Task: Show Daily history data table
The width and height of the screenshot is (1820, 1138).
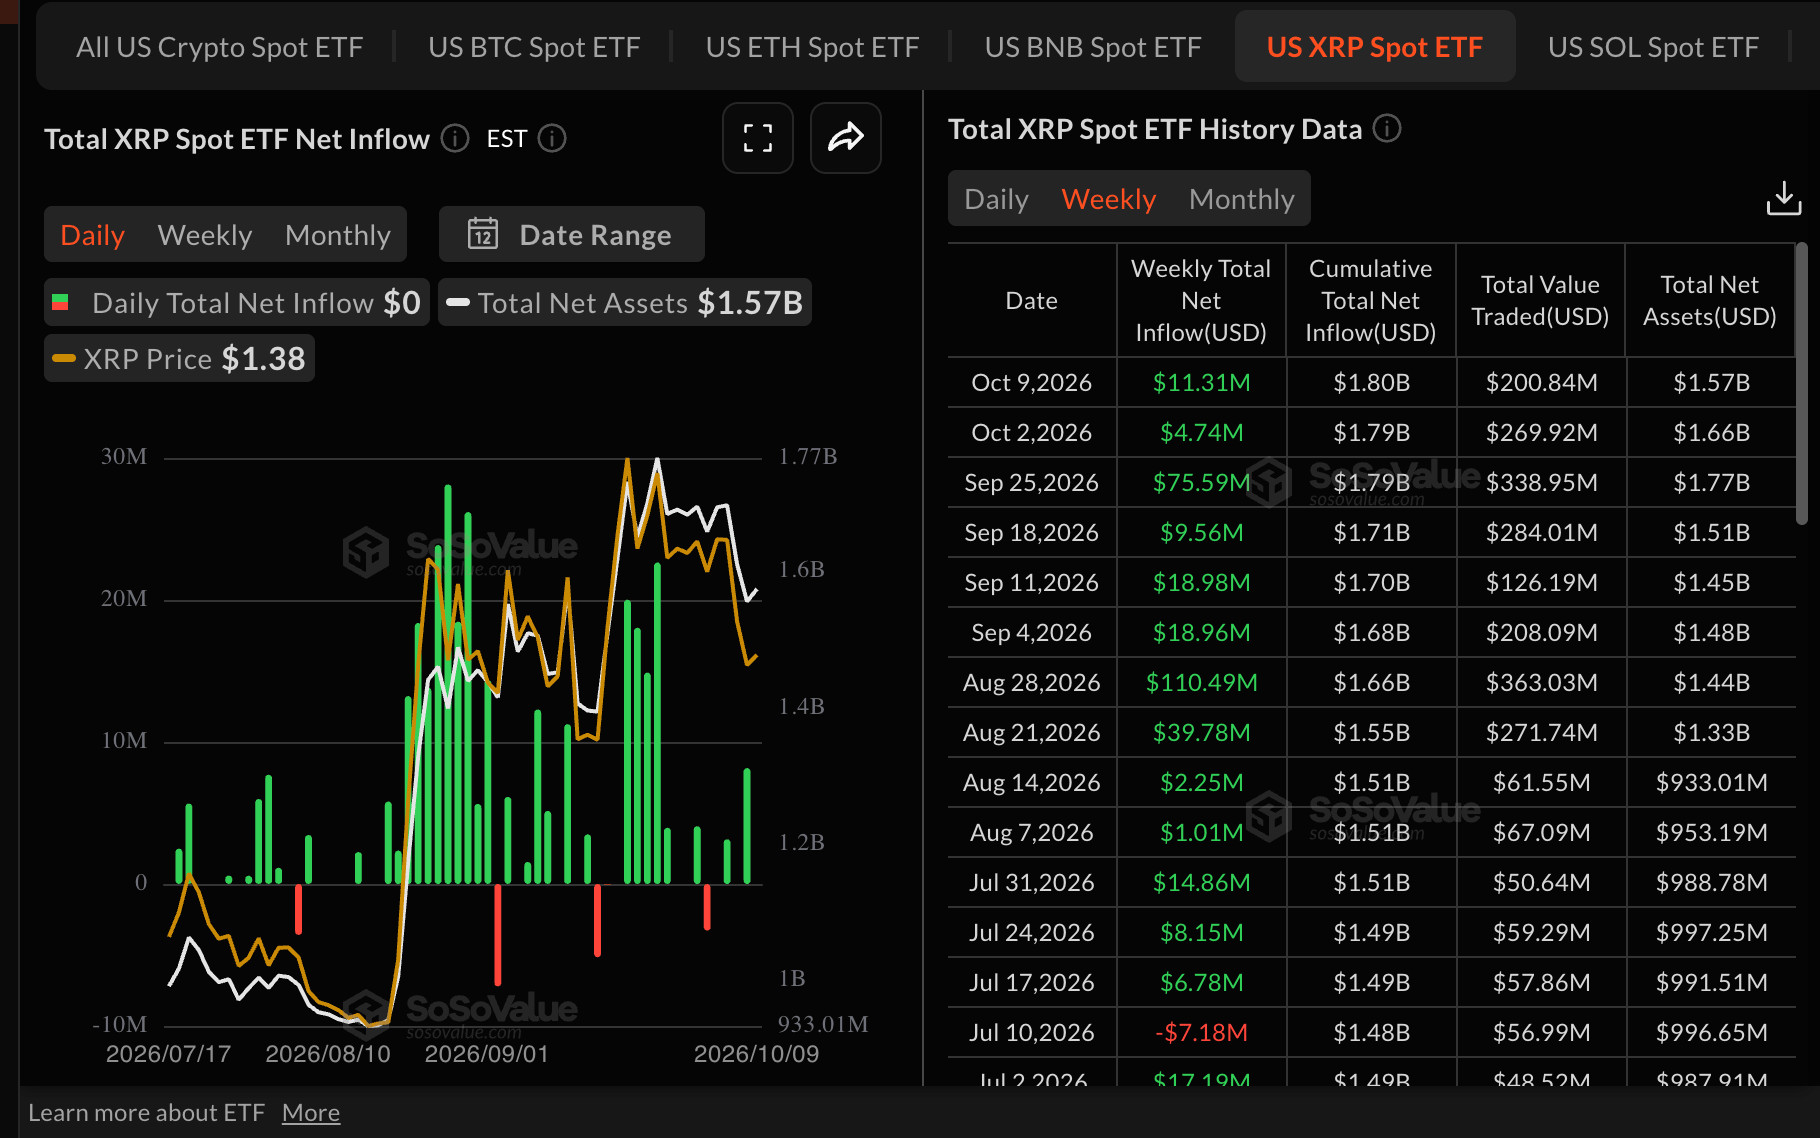Action: coord(996,198)
